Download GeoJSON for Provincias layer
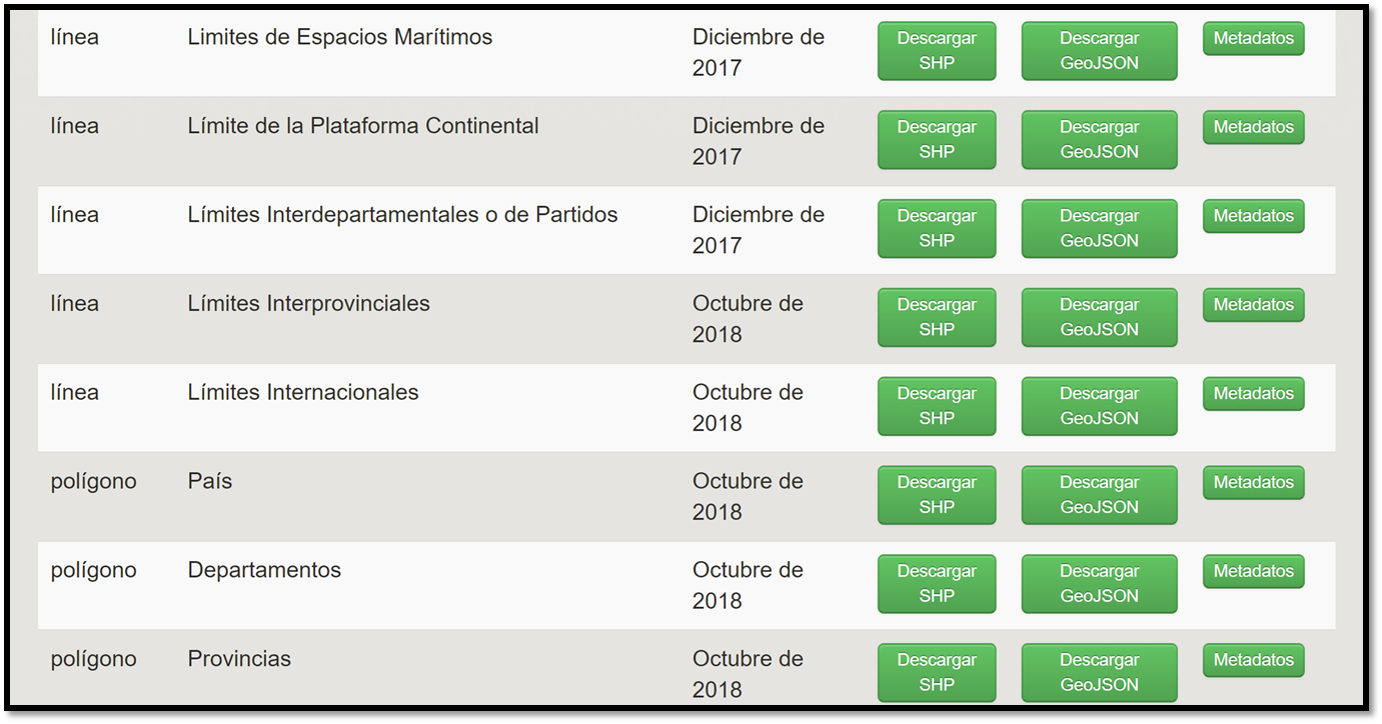This screenshot has height=724, width=1382. tap(1098, 672)
